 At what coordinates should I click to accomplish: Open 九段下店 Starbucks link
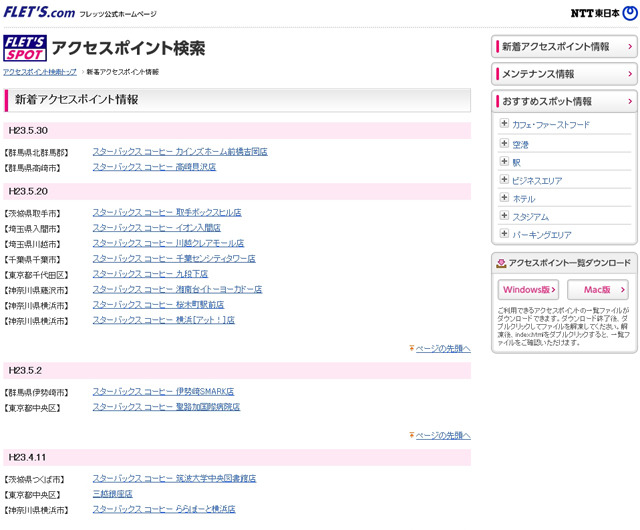pos(150,274)
